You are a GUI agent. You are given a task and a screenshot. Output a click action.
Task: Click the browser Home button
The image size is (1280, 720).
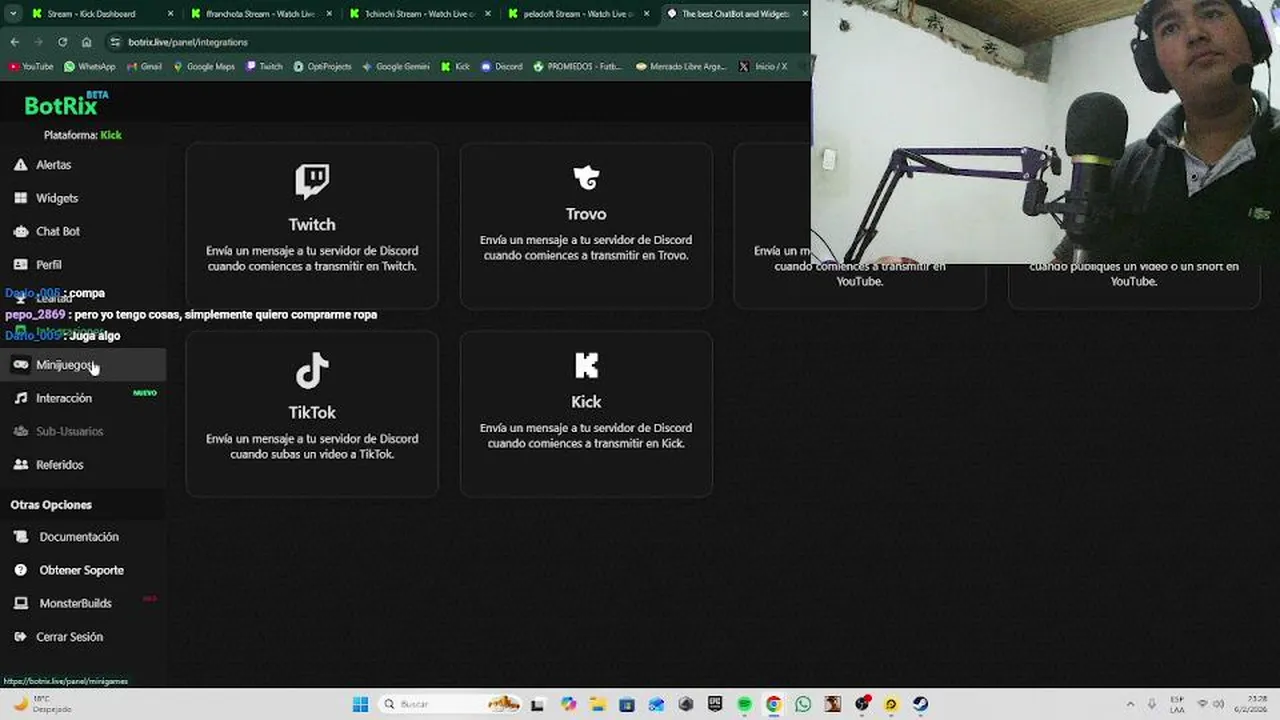(x=86, y=42)
